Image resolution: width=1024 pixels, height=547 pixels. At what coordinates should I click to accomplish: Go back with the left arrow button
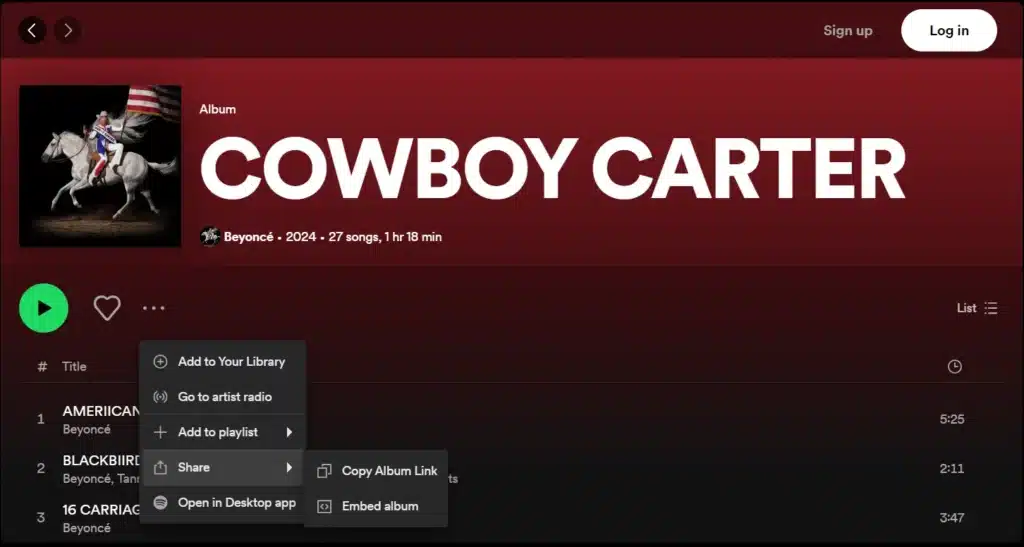[32, 30]
